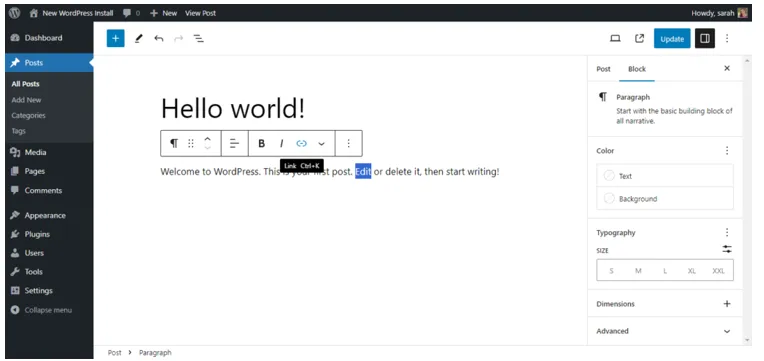Open the More rich text controls chevron
The height and width of the screenshot is (361, 764).
tap(322, 143)
